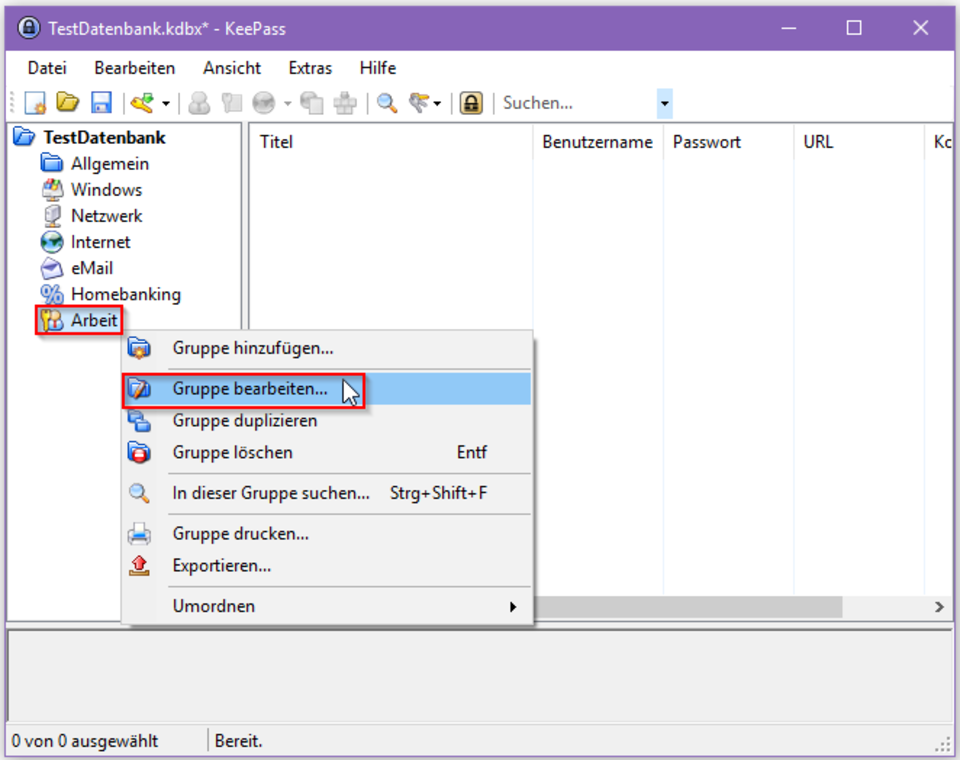960x760 pixels.
Task: Expand the Umordnen submenu
Action: pos(328,606)
